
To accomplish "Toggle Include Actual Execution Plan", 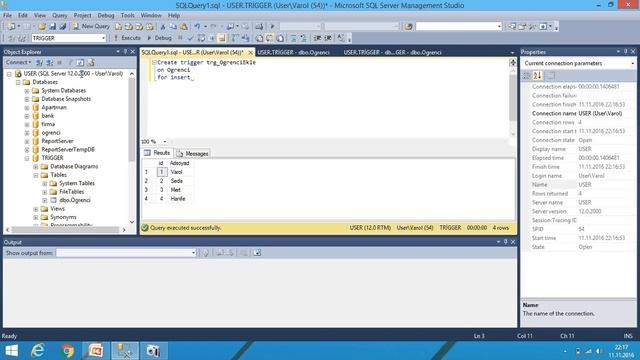I will pyautogui.click(x=235, y=38).
